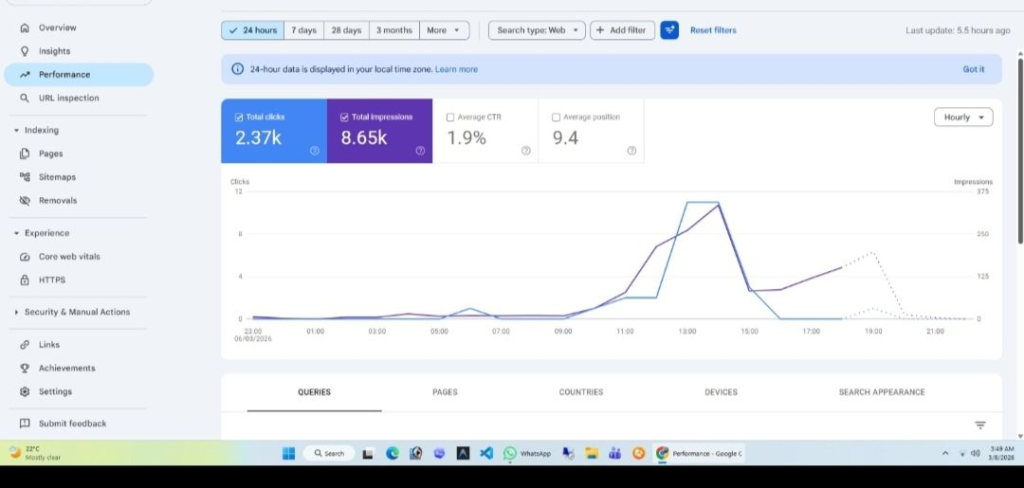Select Performance in the sidebar

(79, 74)
